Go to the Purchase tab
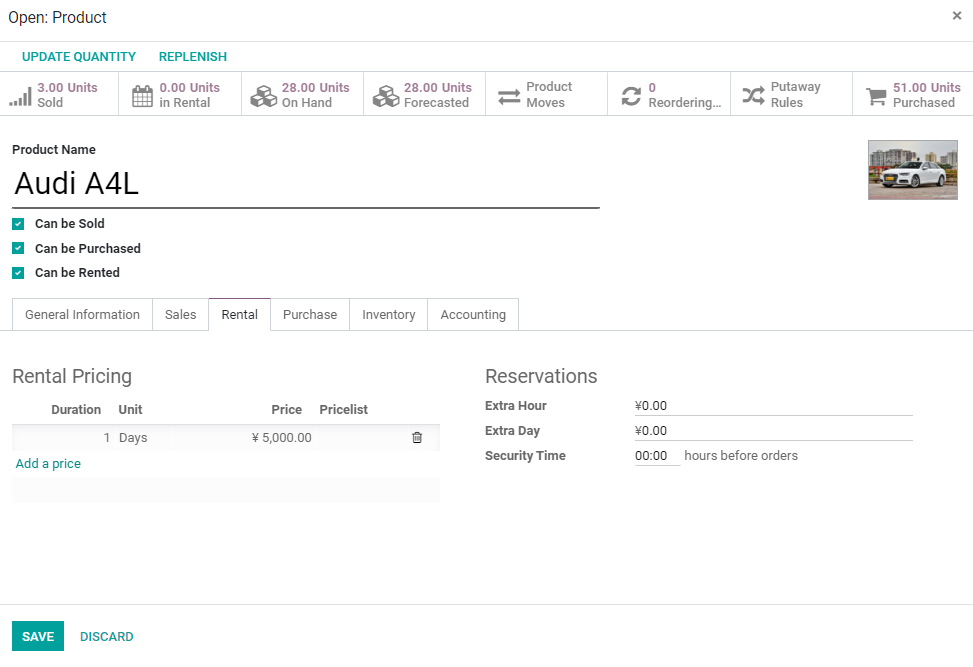973x667 pixels. pyautogui.click(x=310, y=315)
